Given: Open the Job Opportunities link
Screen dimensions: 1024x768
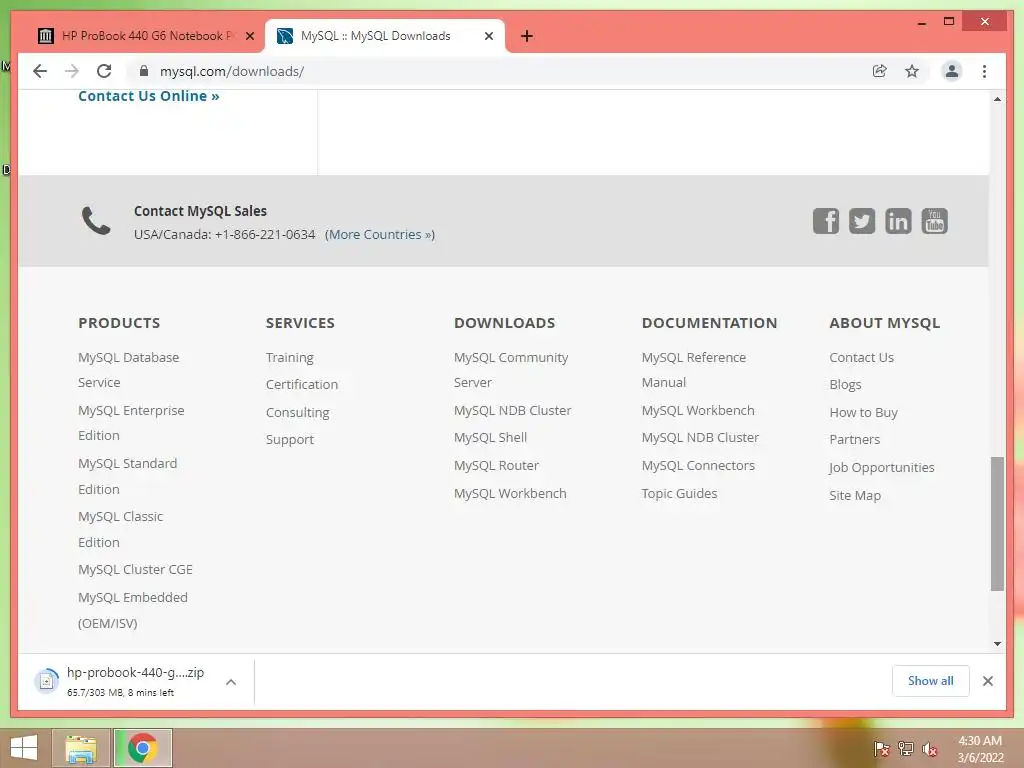Looking at the screenshot, I should tap(882, 468).
